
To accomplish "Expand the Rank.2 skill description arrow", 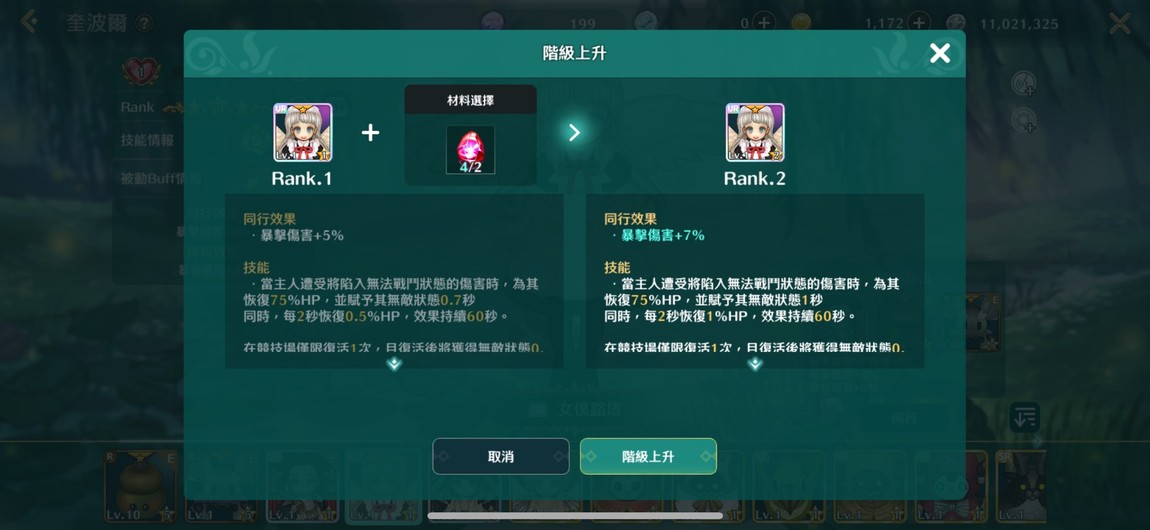I will [755, 364].
